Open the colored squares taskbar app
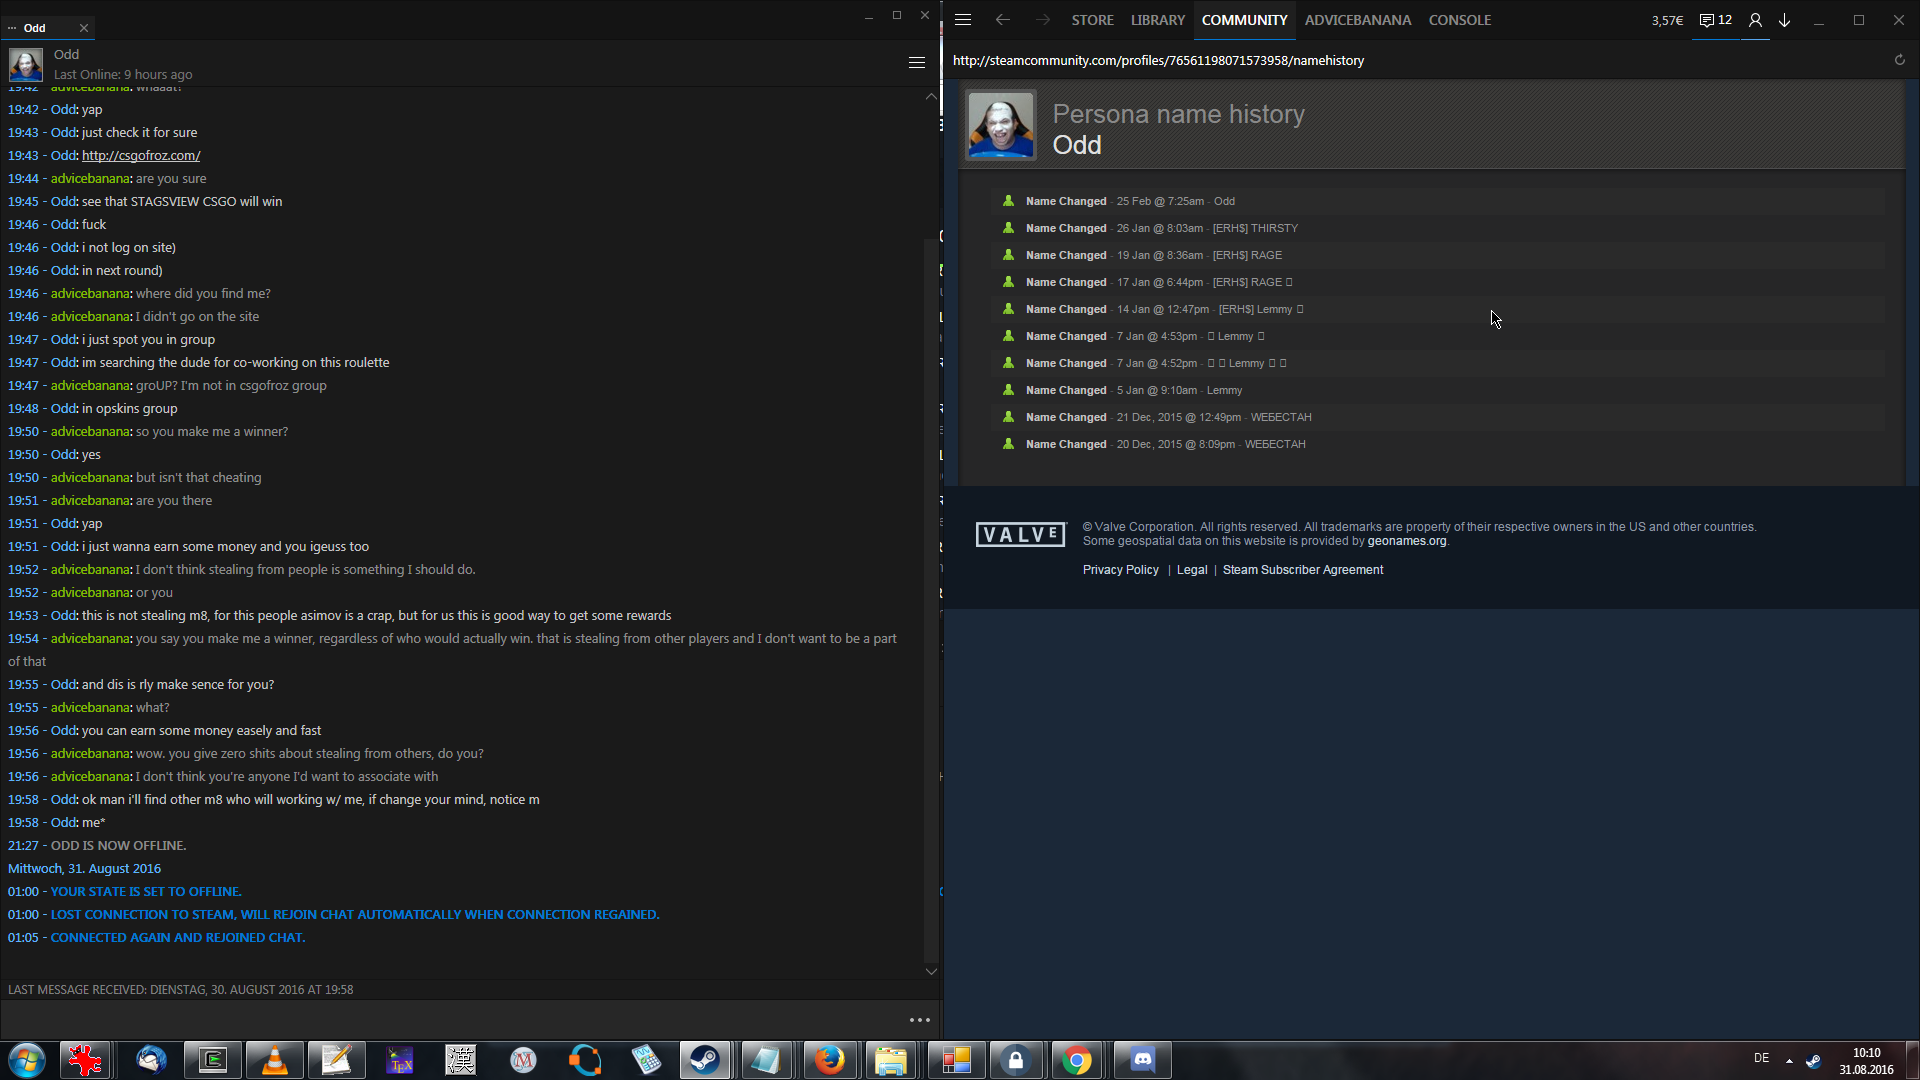Image resolution: width=1920 pixels, height=1080 pixels. [956, 1060]
